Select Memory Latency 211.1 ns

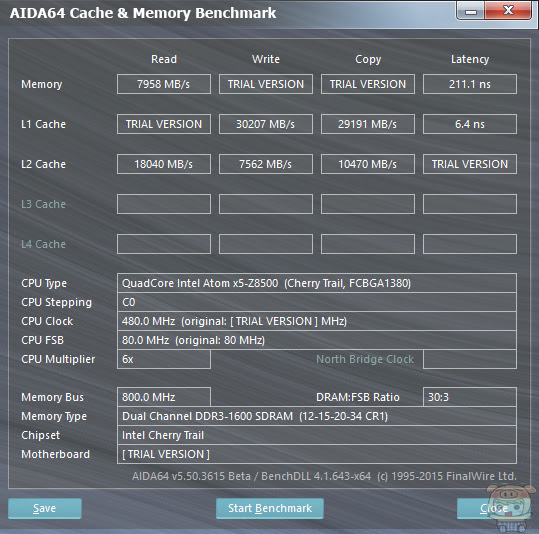(x=470, y=84)
